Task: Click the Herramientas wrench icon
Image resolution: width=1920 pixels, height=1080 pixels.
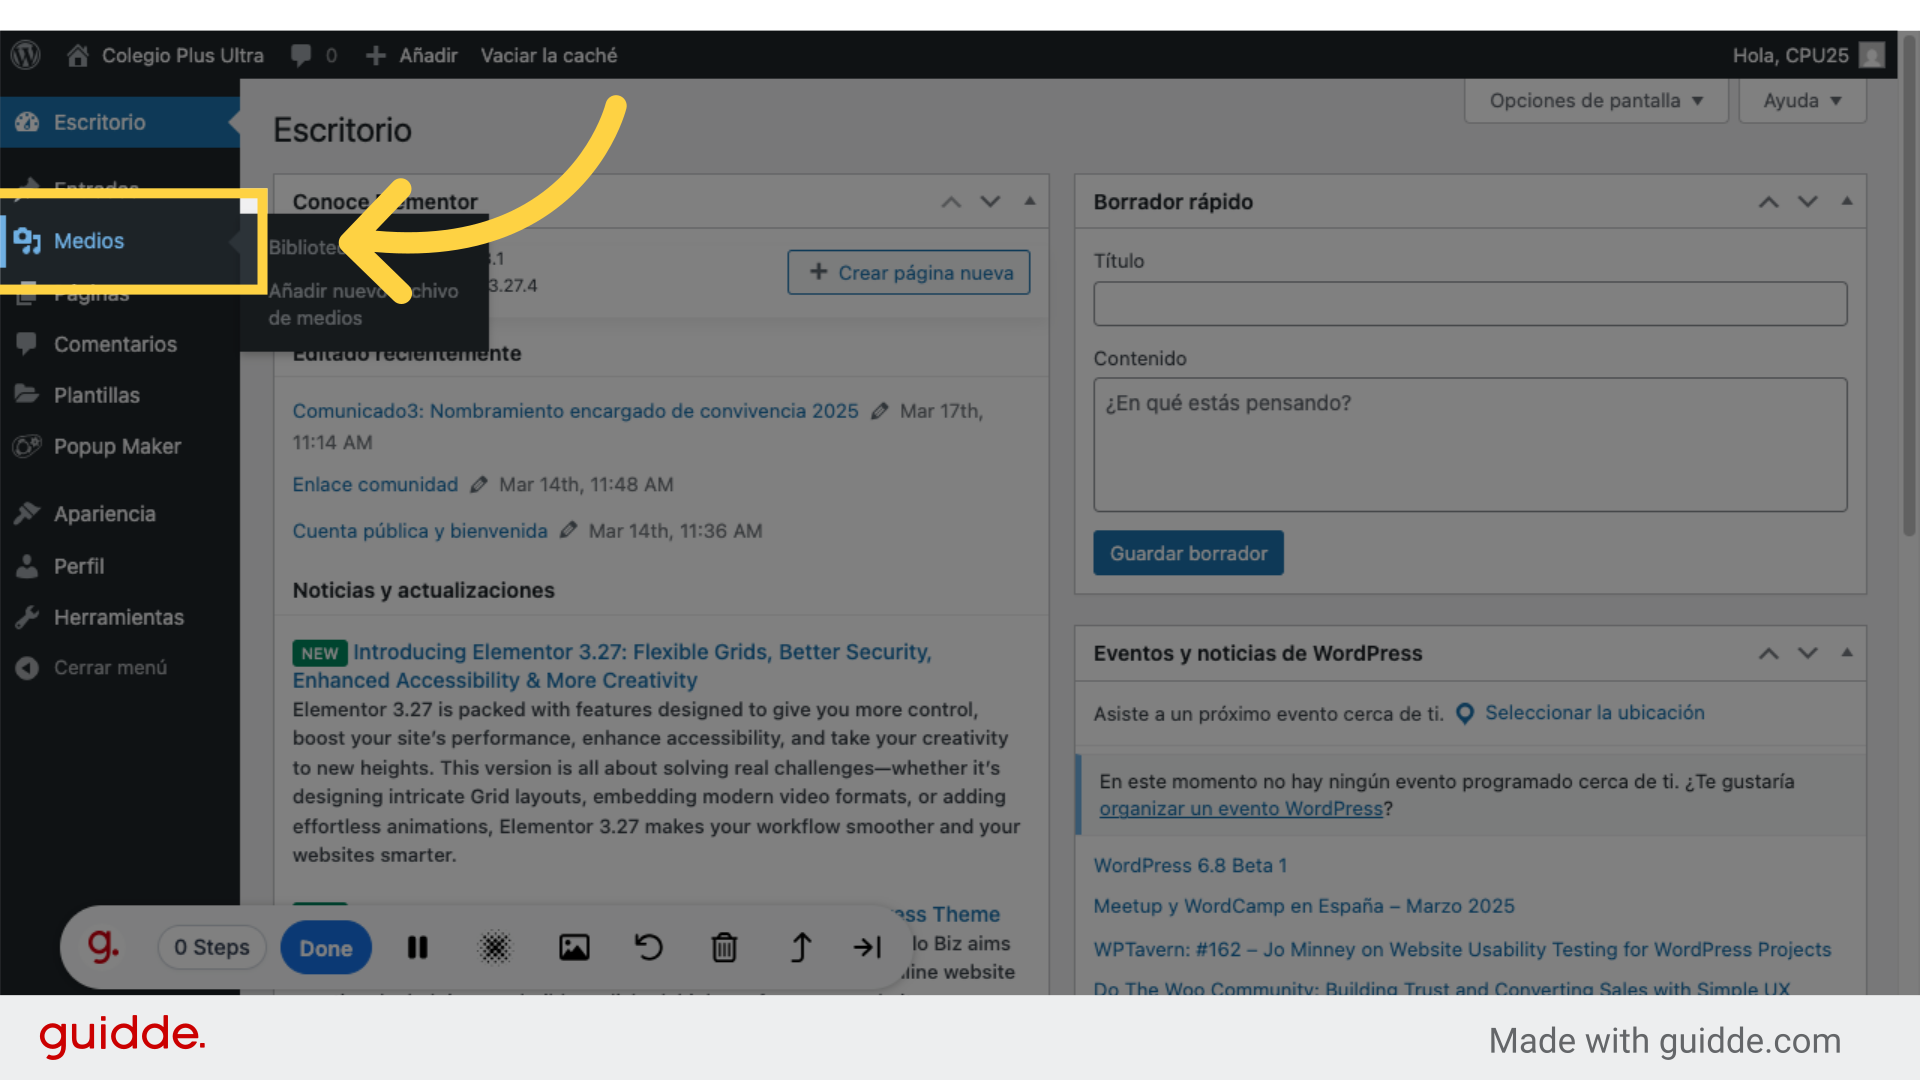Action: tap(27, 617)
